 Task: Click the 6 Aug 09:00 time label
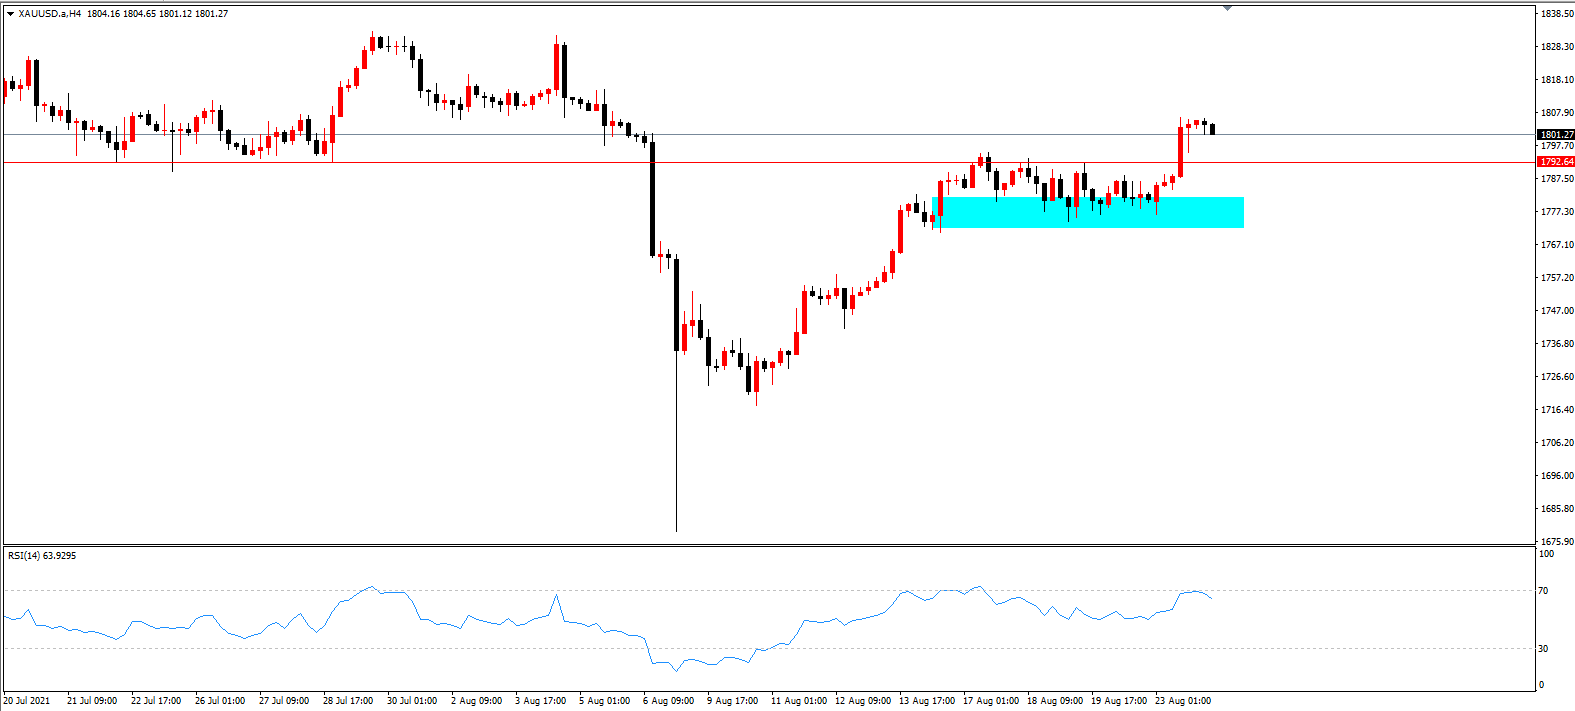tap(668, 701)
